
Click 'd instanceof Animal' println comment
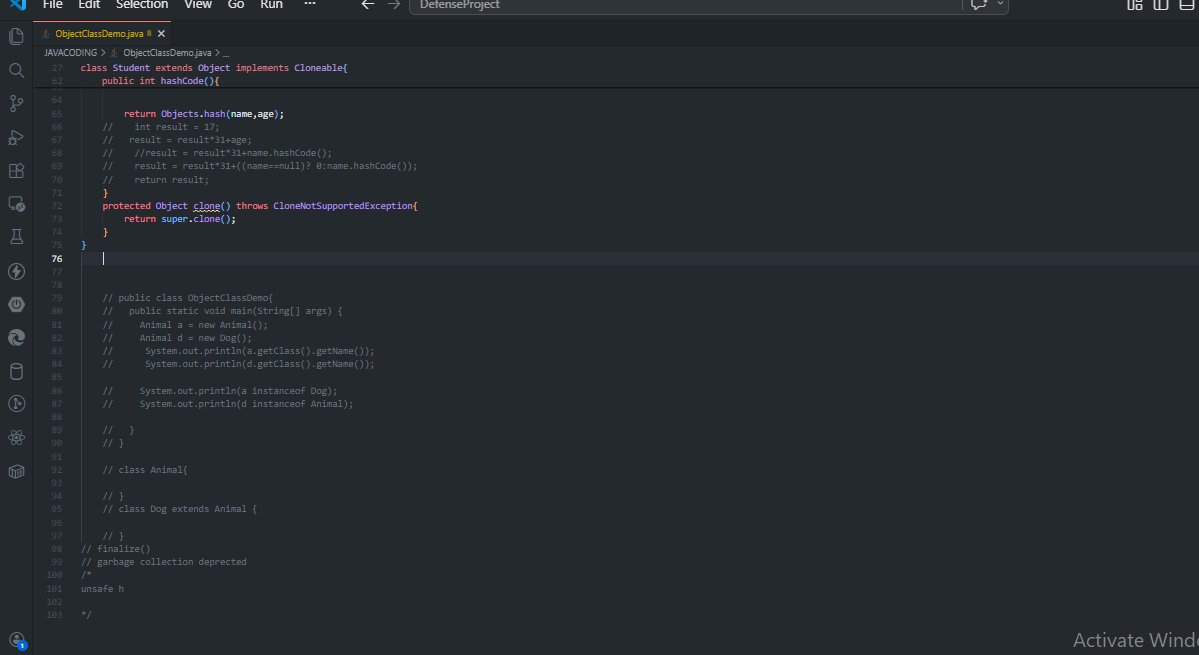pyautogui.click(x=246, y=404)
